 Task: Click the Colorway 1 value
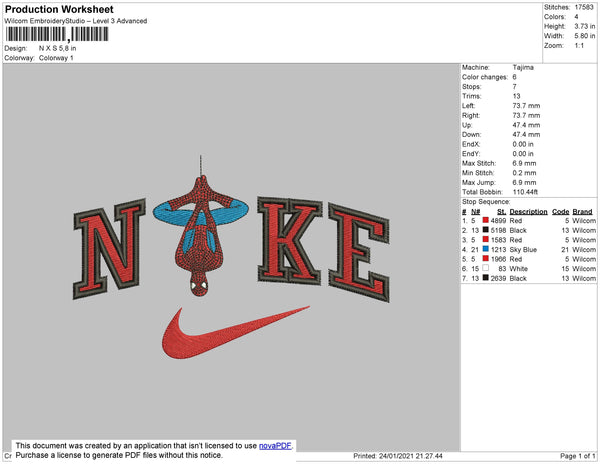(x=56, y=58)
